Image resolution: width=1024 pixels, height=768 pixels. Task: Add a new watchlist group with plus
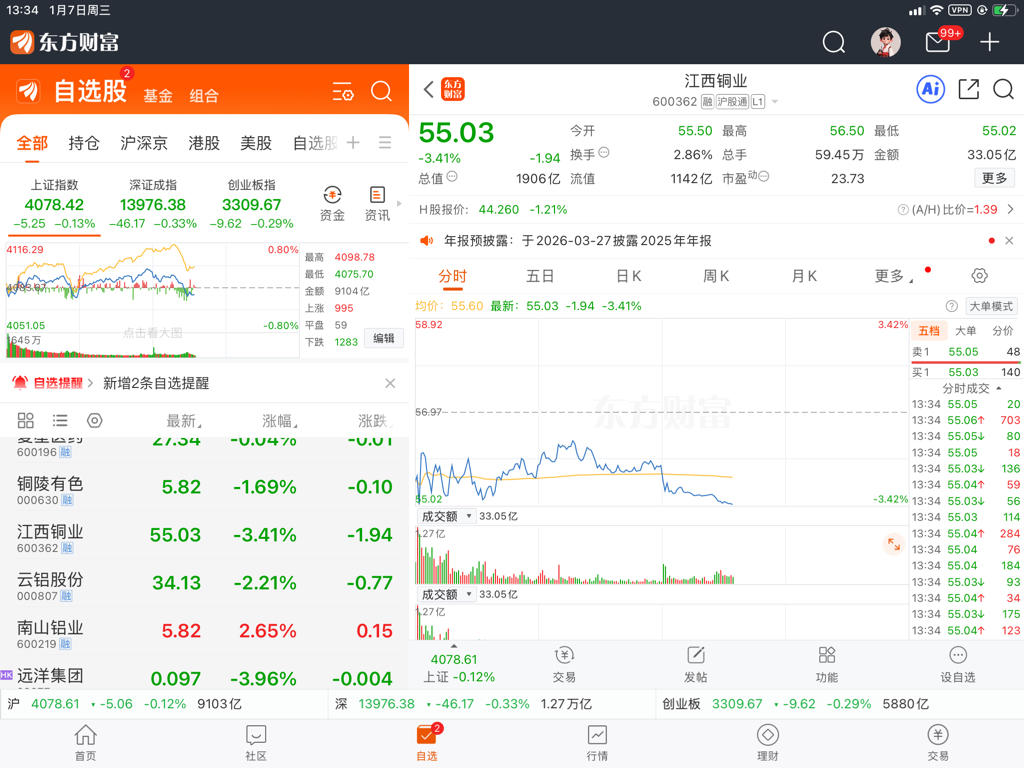353,142
